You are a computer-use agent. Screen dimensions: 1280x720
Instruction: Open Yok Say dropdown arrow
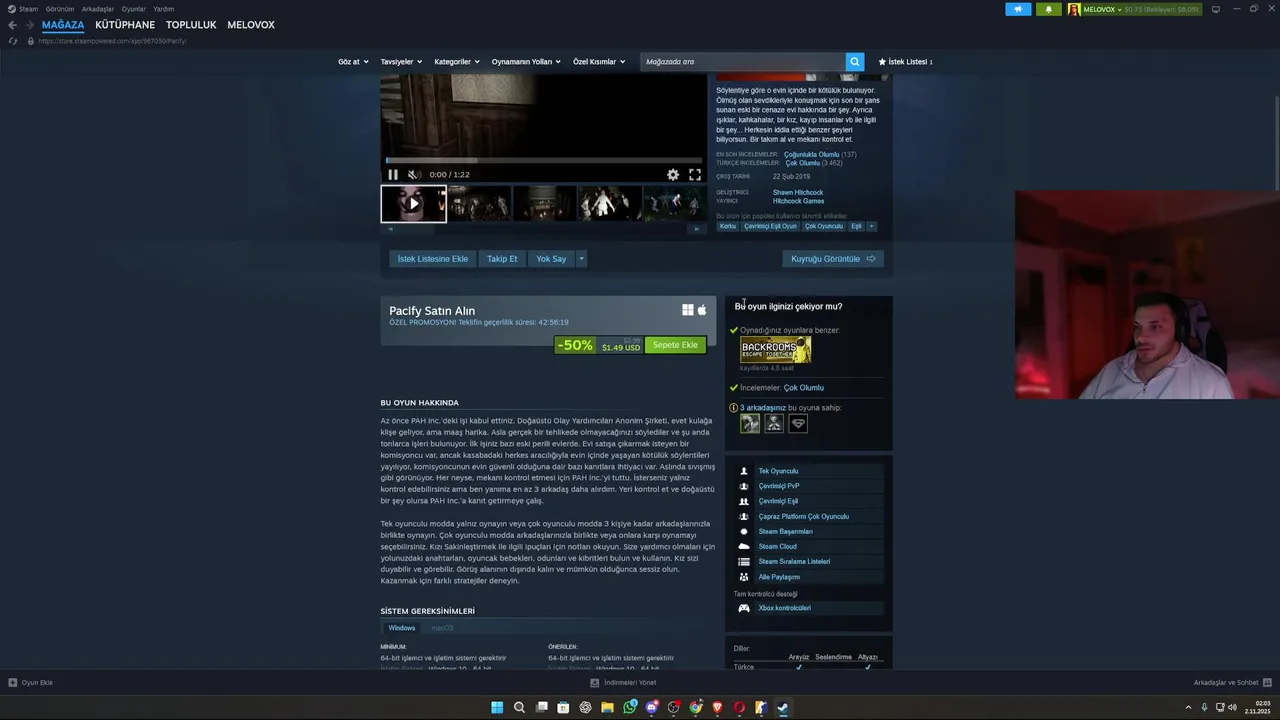pyautogui.click(x=581, y=259)
